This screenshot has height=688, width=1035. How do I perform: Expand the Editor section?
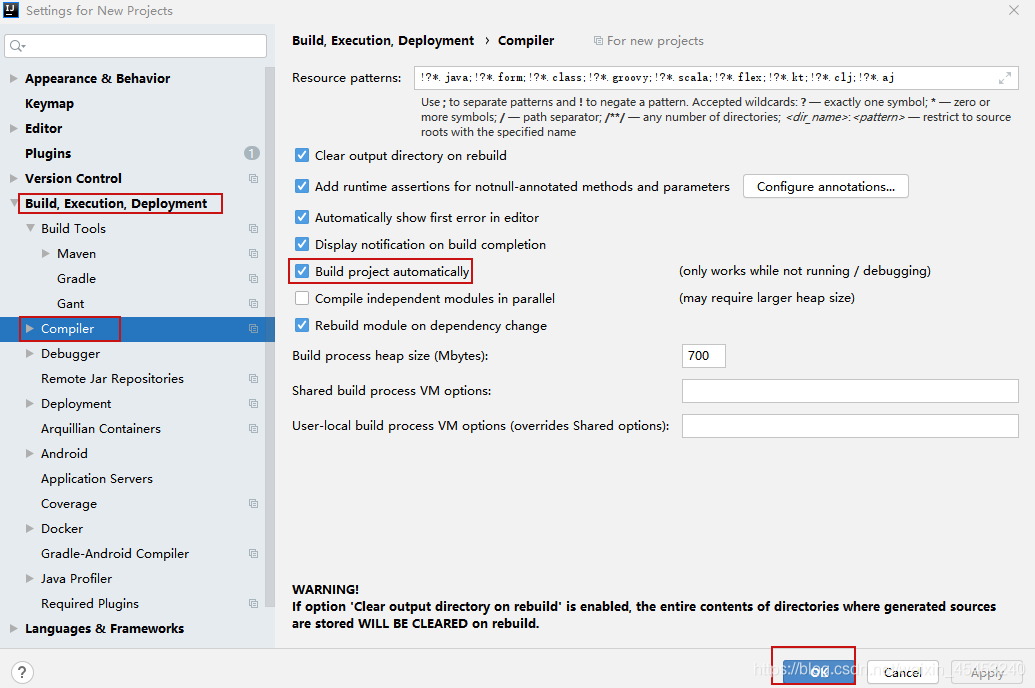coord(13,128)
